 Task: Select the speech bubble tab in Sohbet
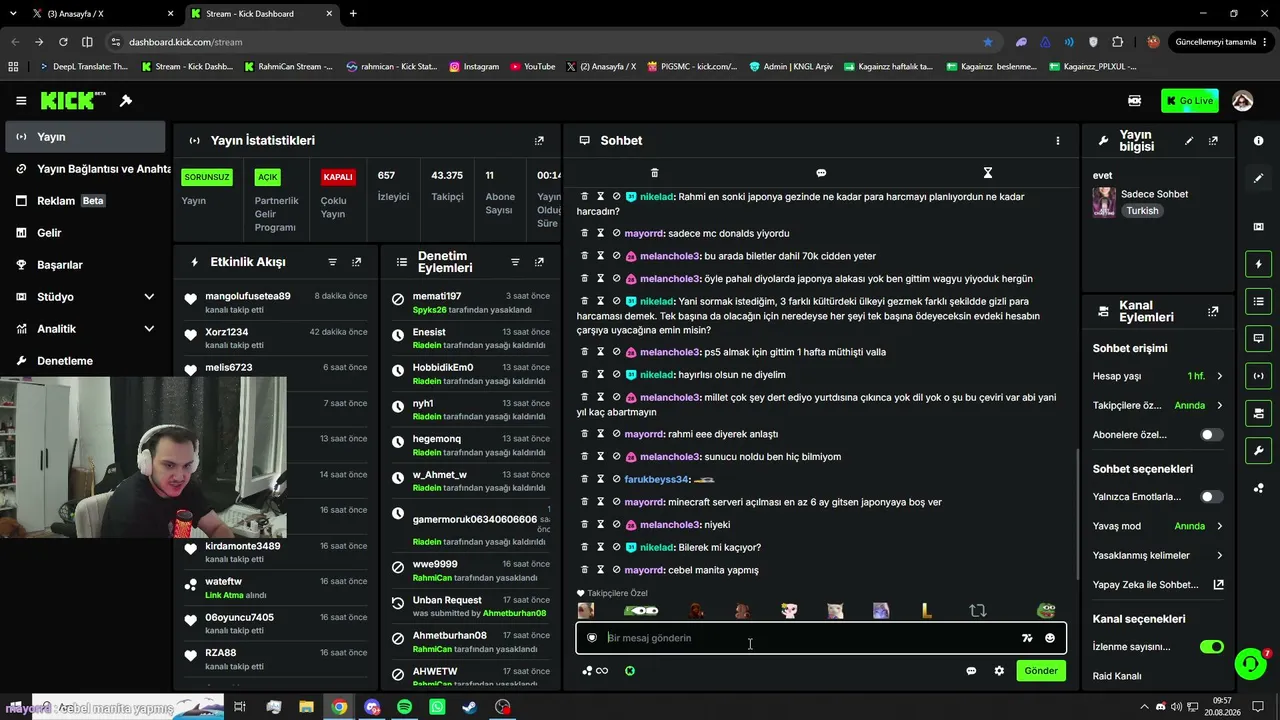click(821, 173)
